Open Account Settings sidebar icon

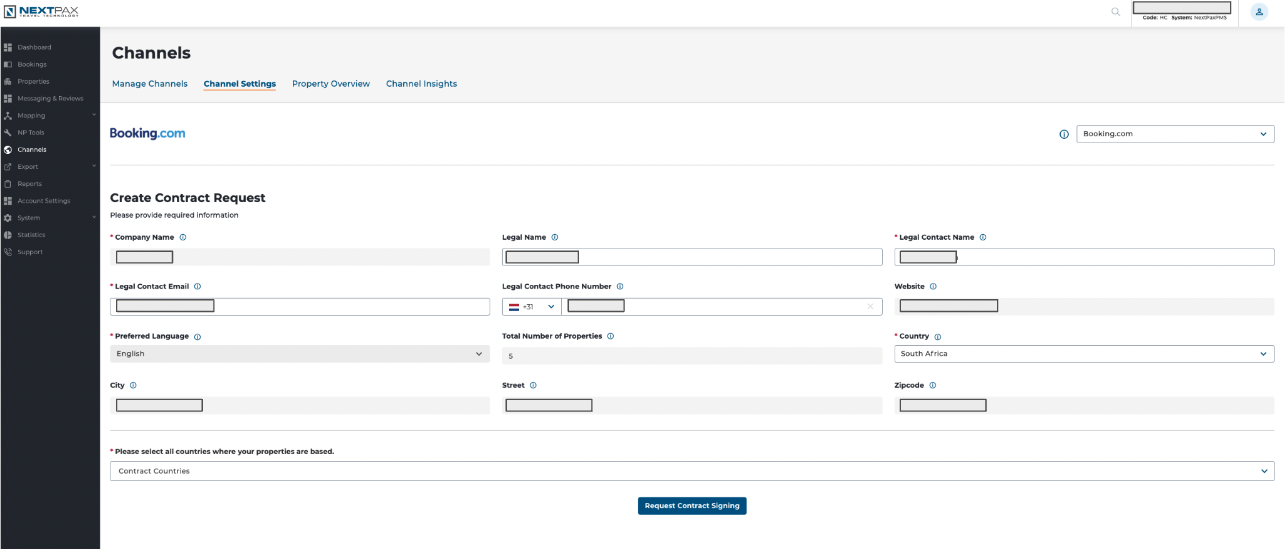[x=8, y=200]
